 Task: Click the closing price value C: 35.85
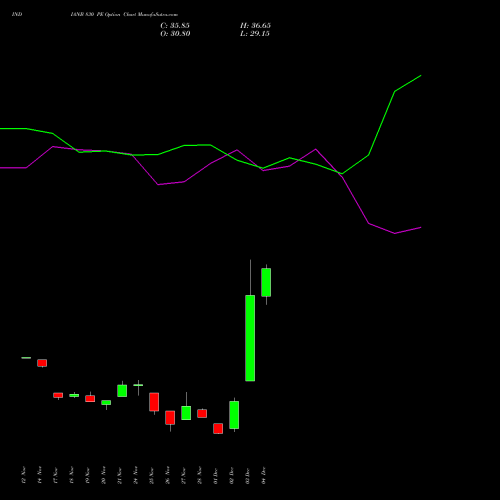175,26
